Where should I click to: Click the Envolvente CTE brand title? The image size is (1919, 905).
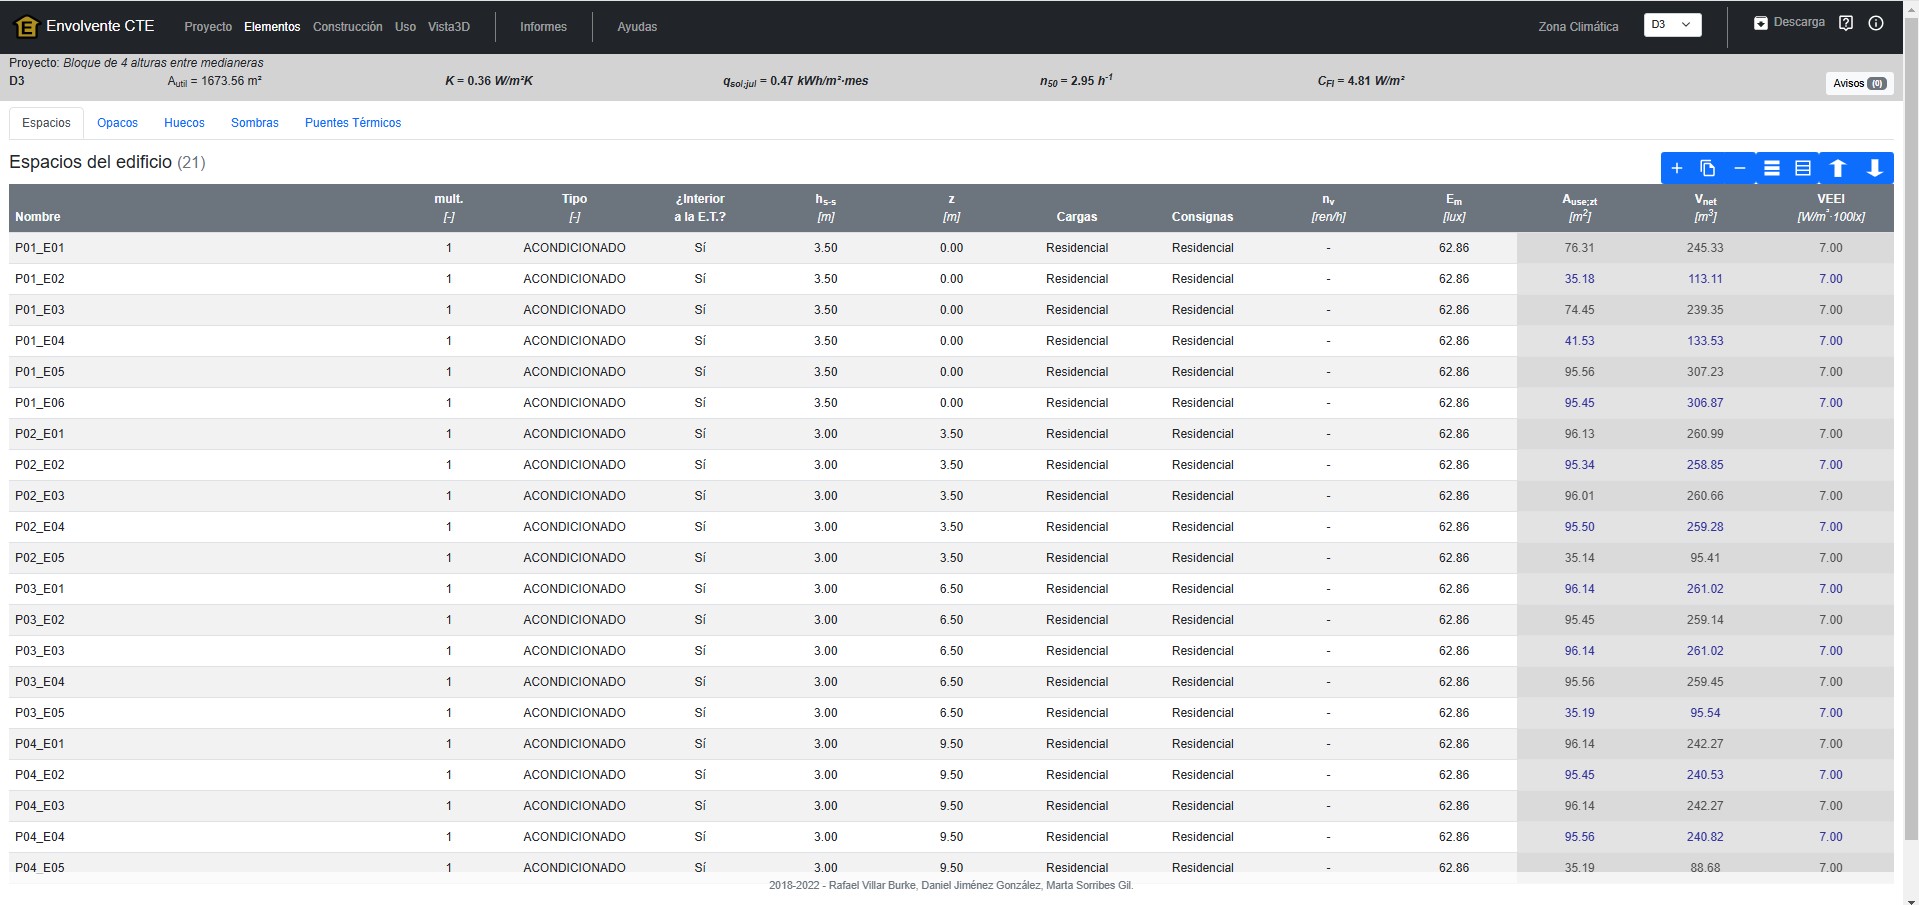[x=100, y=26]
